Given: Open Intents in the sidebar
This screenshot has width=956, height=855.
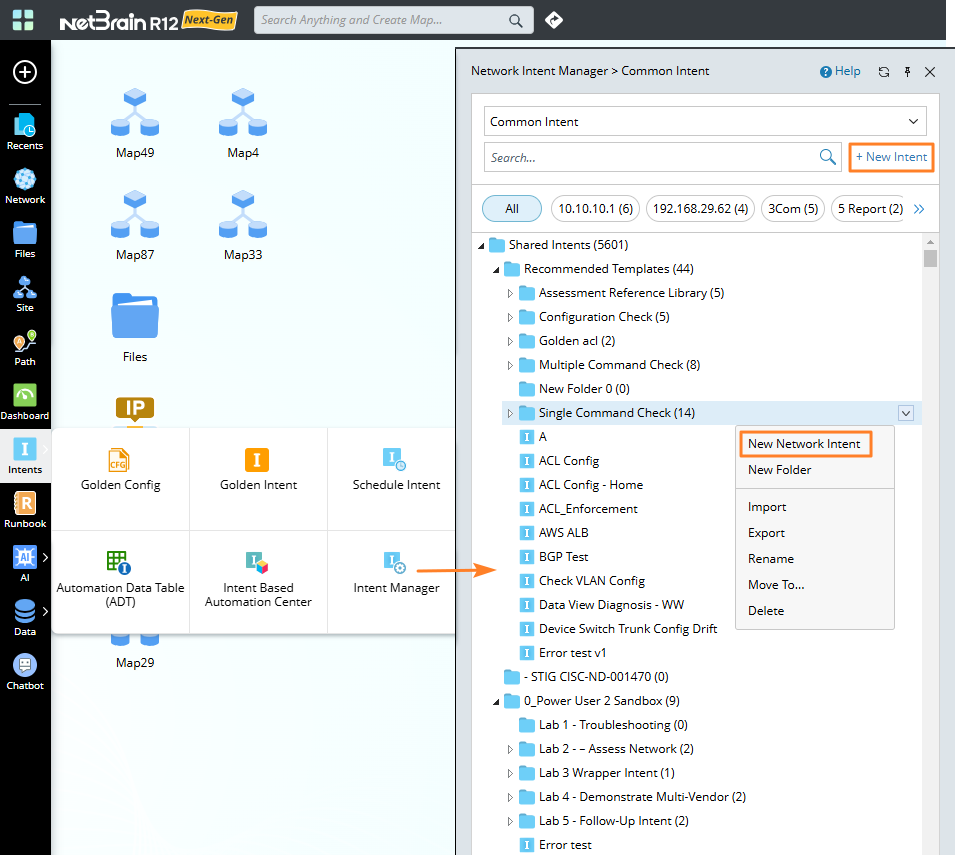Looking at the screenshot, I should 25,456.
